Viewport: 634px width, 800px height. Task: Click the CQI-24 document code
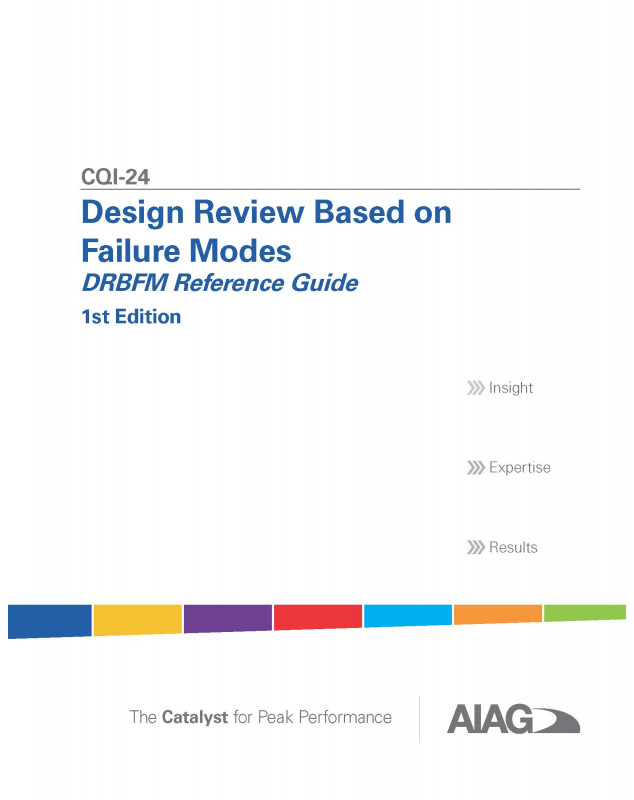[x=115, y=177]
